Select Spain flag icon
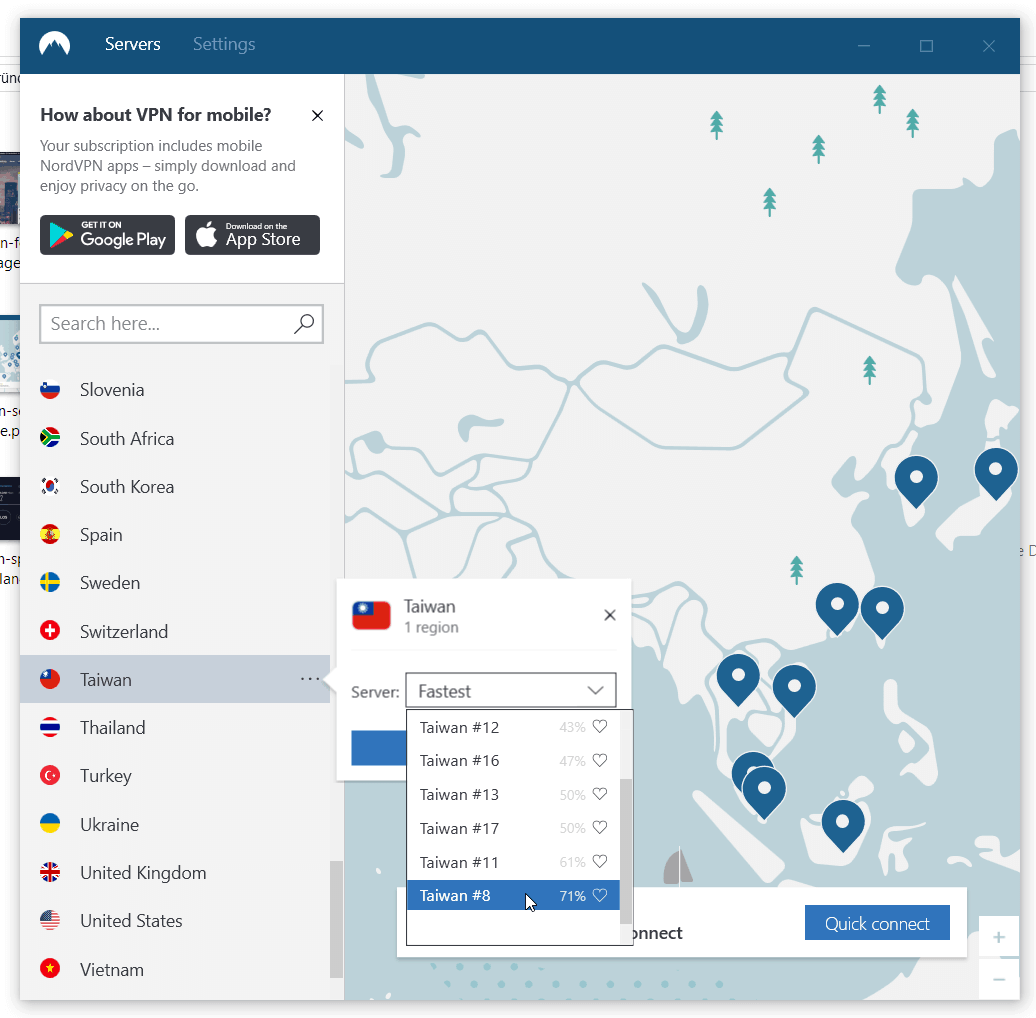 pyautogui.click(x=50, y=534)
